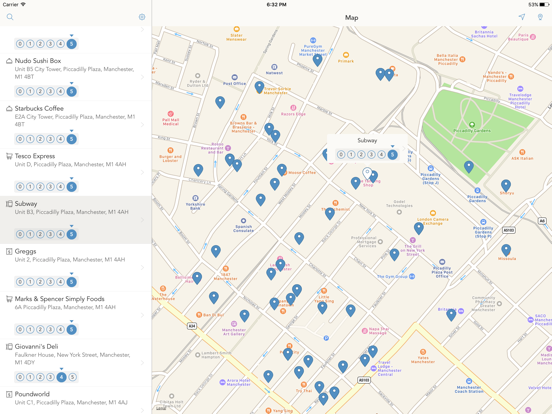The height and width of the screenshot is (414, 552).
Task: Set Greggs rating to 4
Action: click(61, 282)
